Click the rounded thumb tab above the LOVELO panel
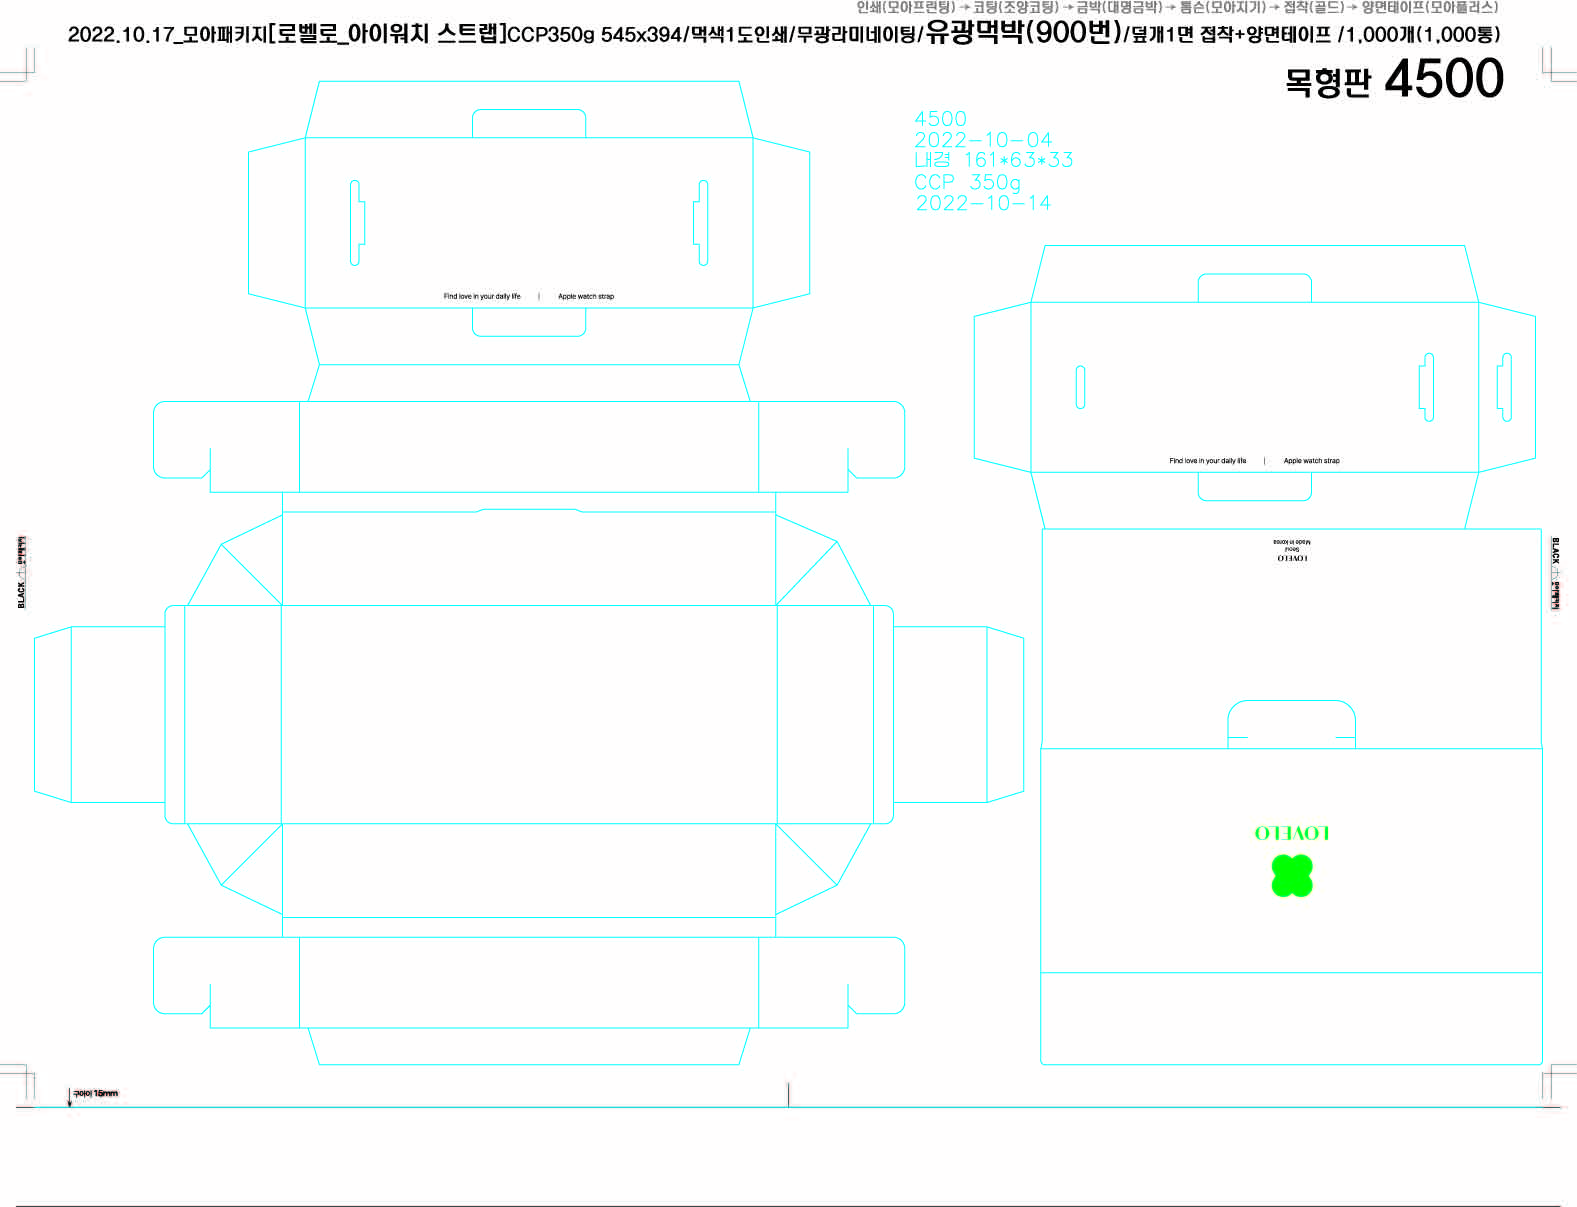The height and width of the screenshot is (1207, 1577). [x=1291, y=722]
